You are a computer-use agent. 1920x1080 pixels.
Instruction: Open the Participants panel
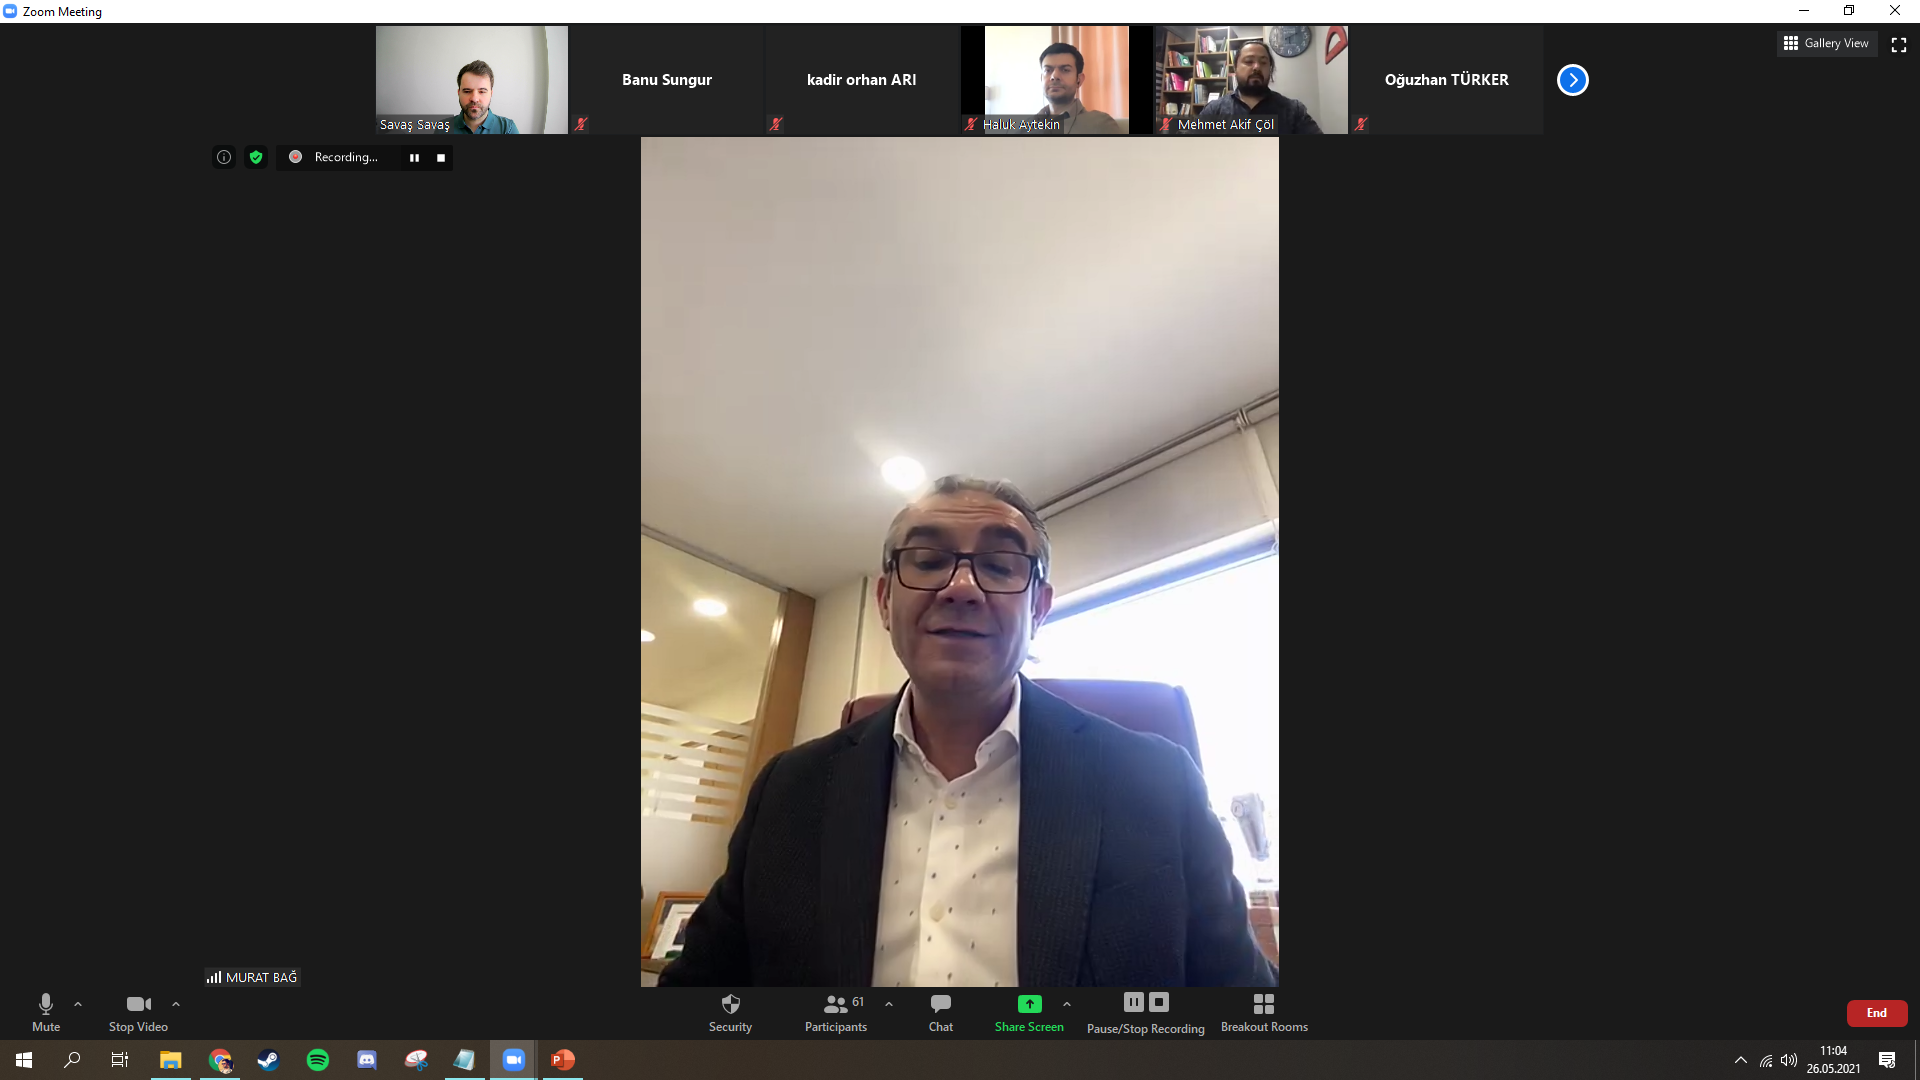tap(836, 1012)
